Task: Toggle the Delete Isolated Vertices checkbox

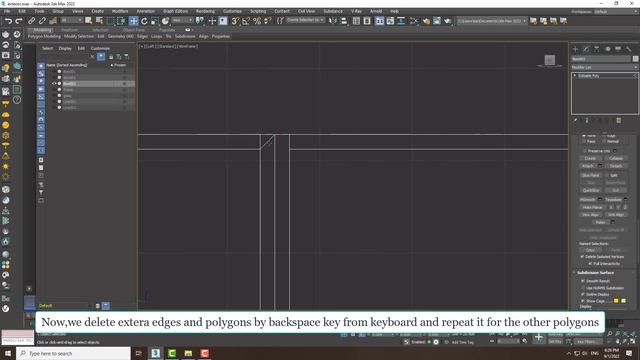Action: click(582, 257)
